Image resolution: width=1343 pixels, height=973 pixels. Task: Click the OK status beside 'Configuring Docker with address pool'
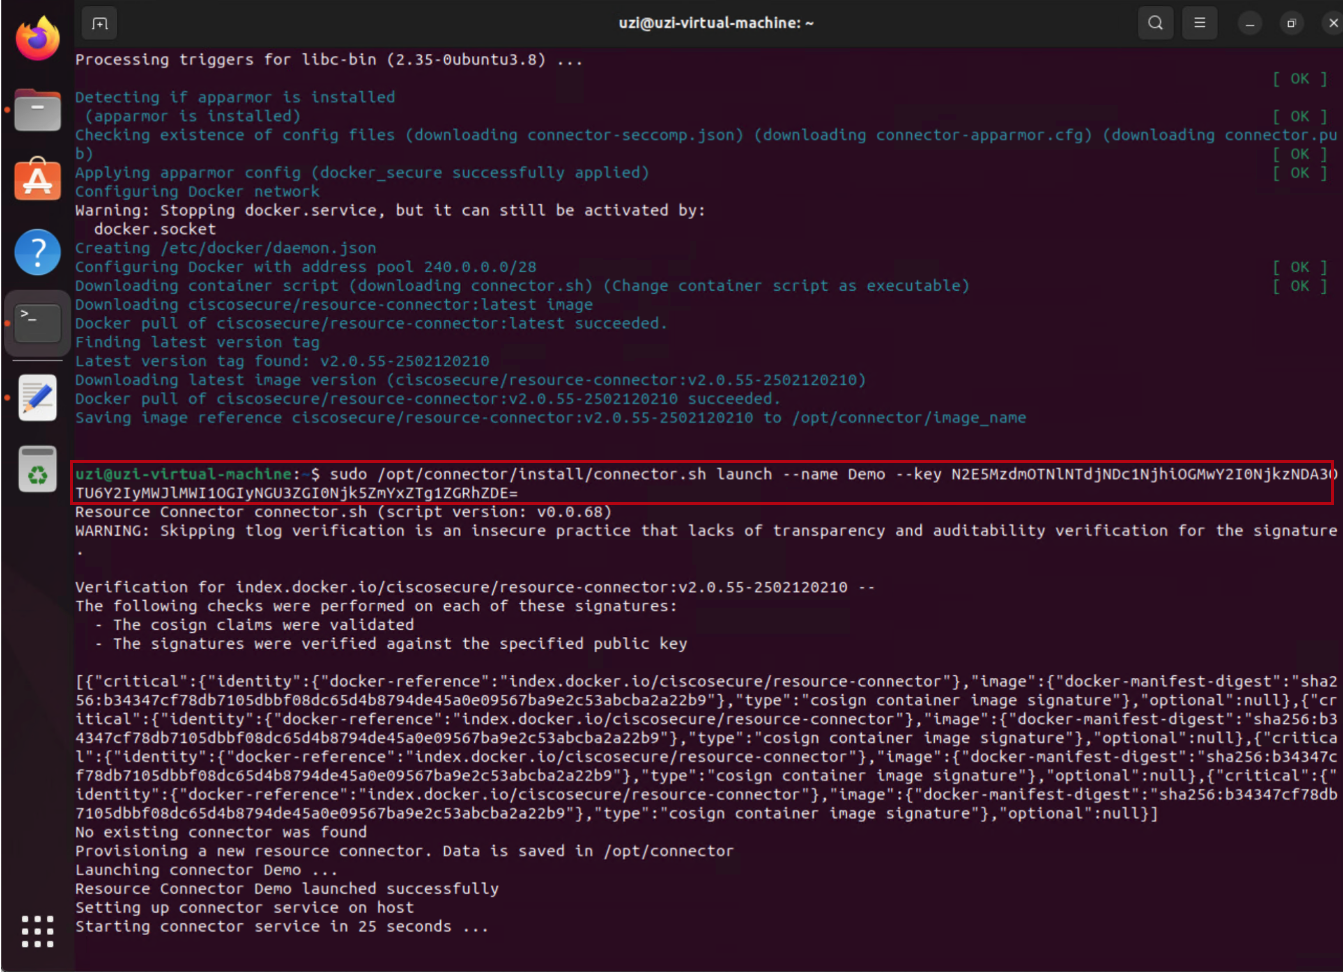[1299, 267]
